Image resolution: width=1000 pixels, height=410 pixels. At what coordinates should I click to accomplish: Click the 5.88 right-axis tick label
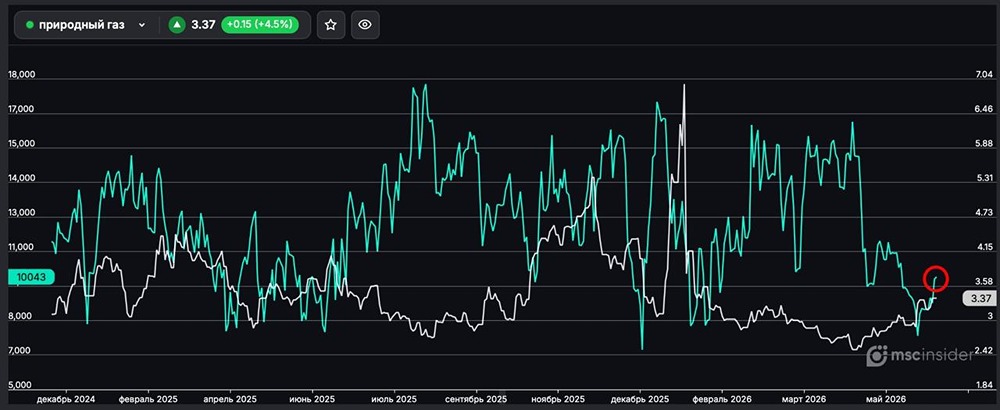pos(984,143)
